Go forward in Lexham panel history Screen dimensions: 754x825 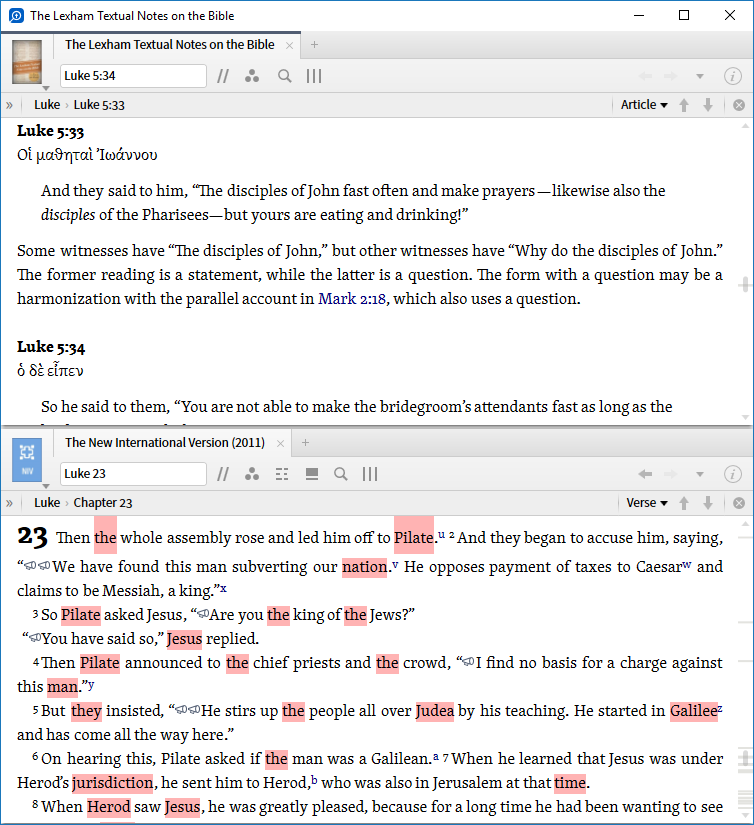click(x=670, y=76)
